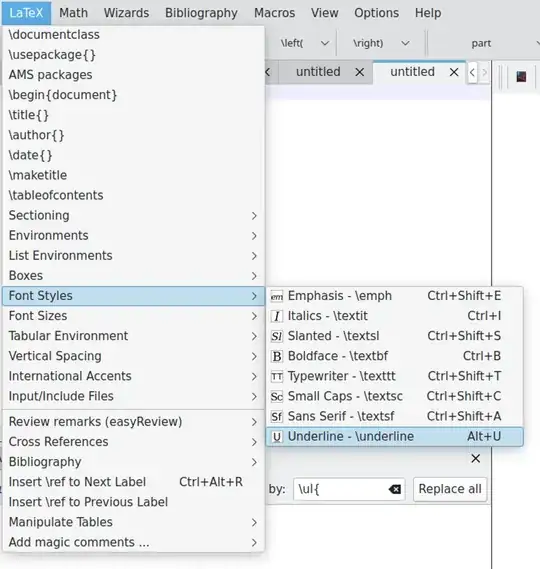540x569 pixels.
Task: Open the Options menu
Action: (377, 13)
